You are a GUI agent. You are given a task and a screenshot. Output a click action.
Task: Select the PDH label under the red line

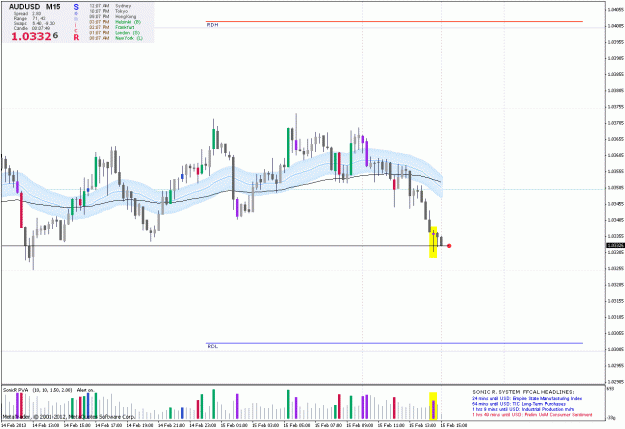pos(212,25)
